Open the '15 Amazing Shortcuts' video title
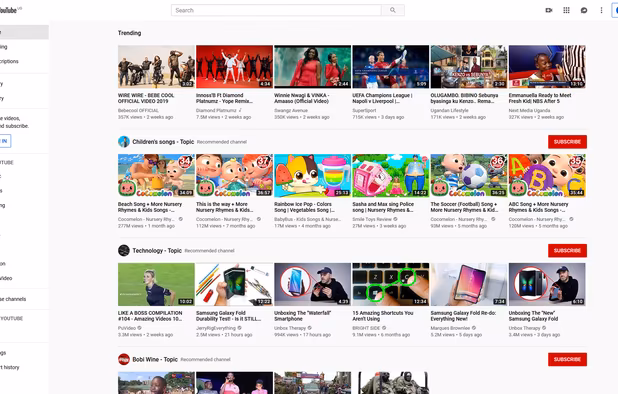 383,316
